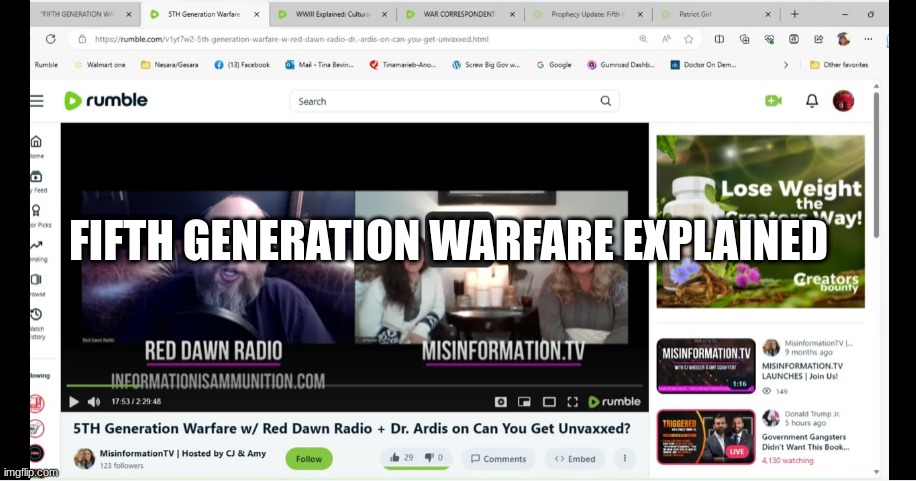Open Screw Big Gov bookmark
The height and width of the screenshot is (481, 916).
tap(486, 65)
